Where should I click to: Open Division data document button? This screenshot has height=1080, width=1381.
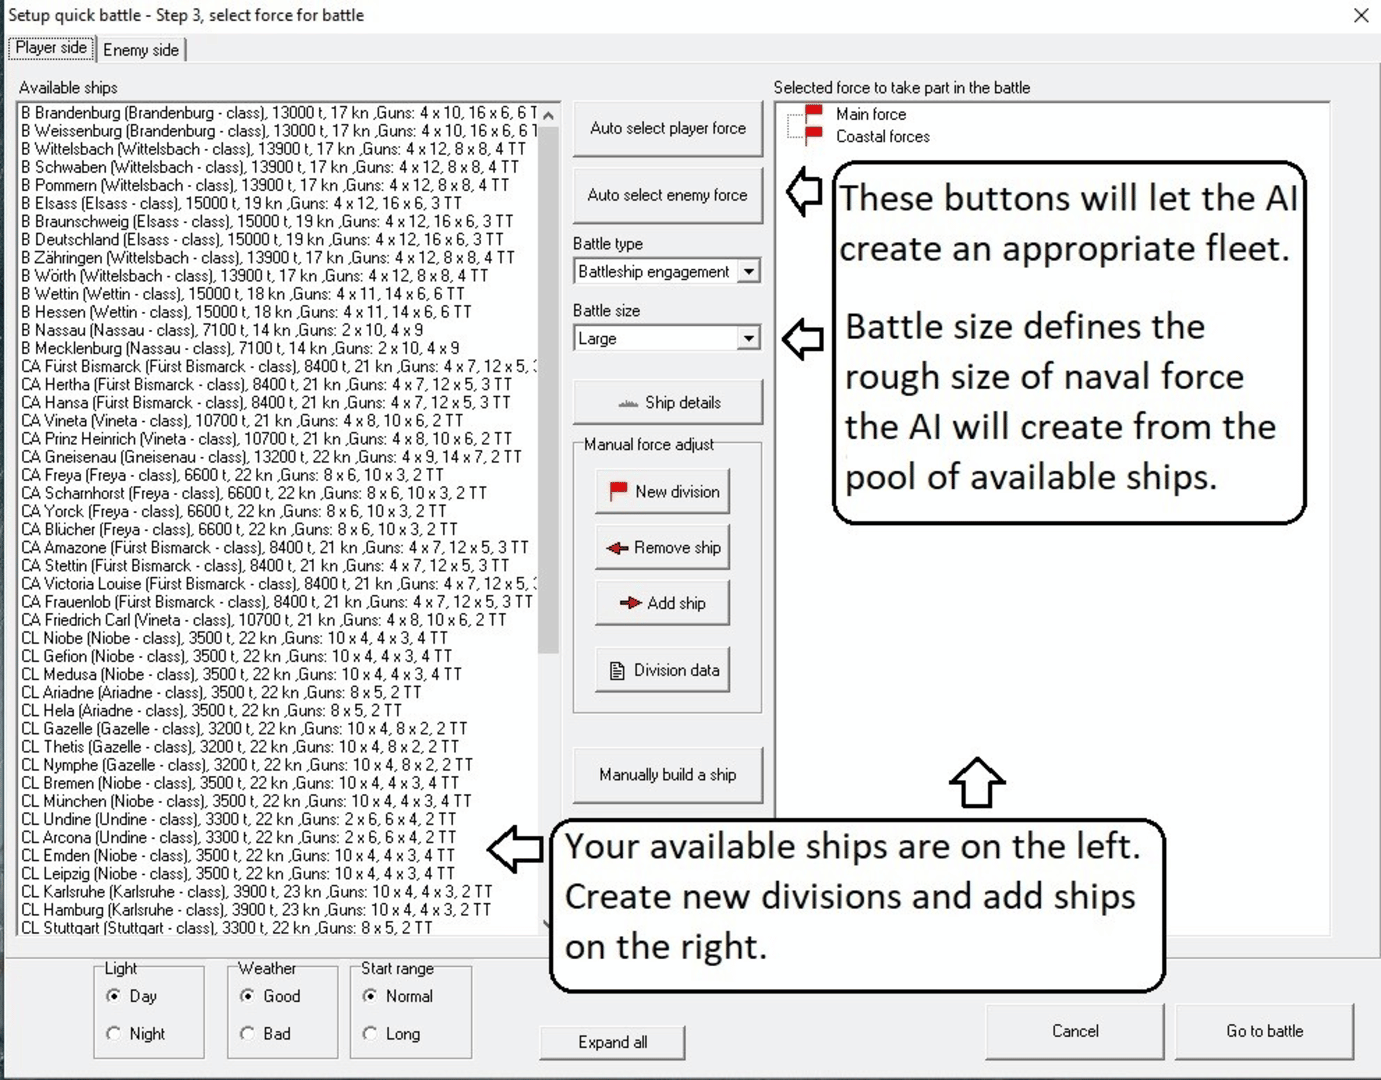[x=662, y=670]
